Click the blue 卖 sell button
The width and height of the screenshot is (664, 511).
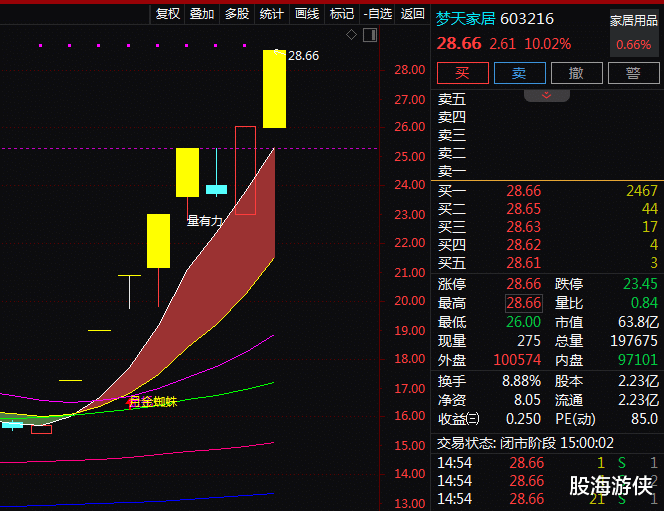pyautogui.click(x=519, y=73)
